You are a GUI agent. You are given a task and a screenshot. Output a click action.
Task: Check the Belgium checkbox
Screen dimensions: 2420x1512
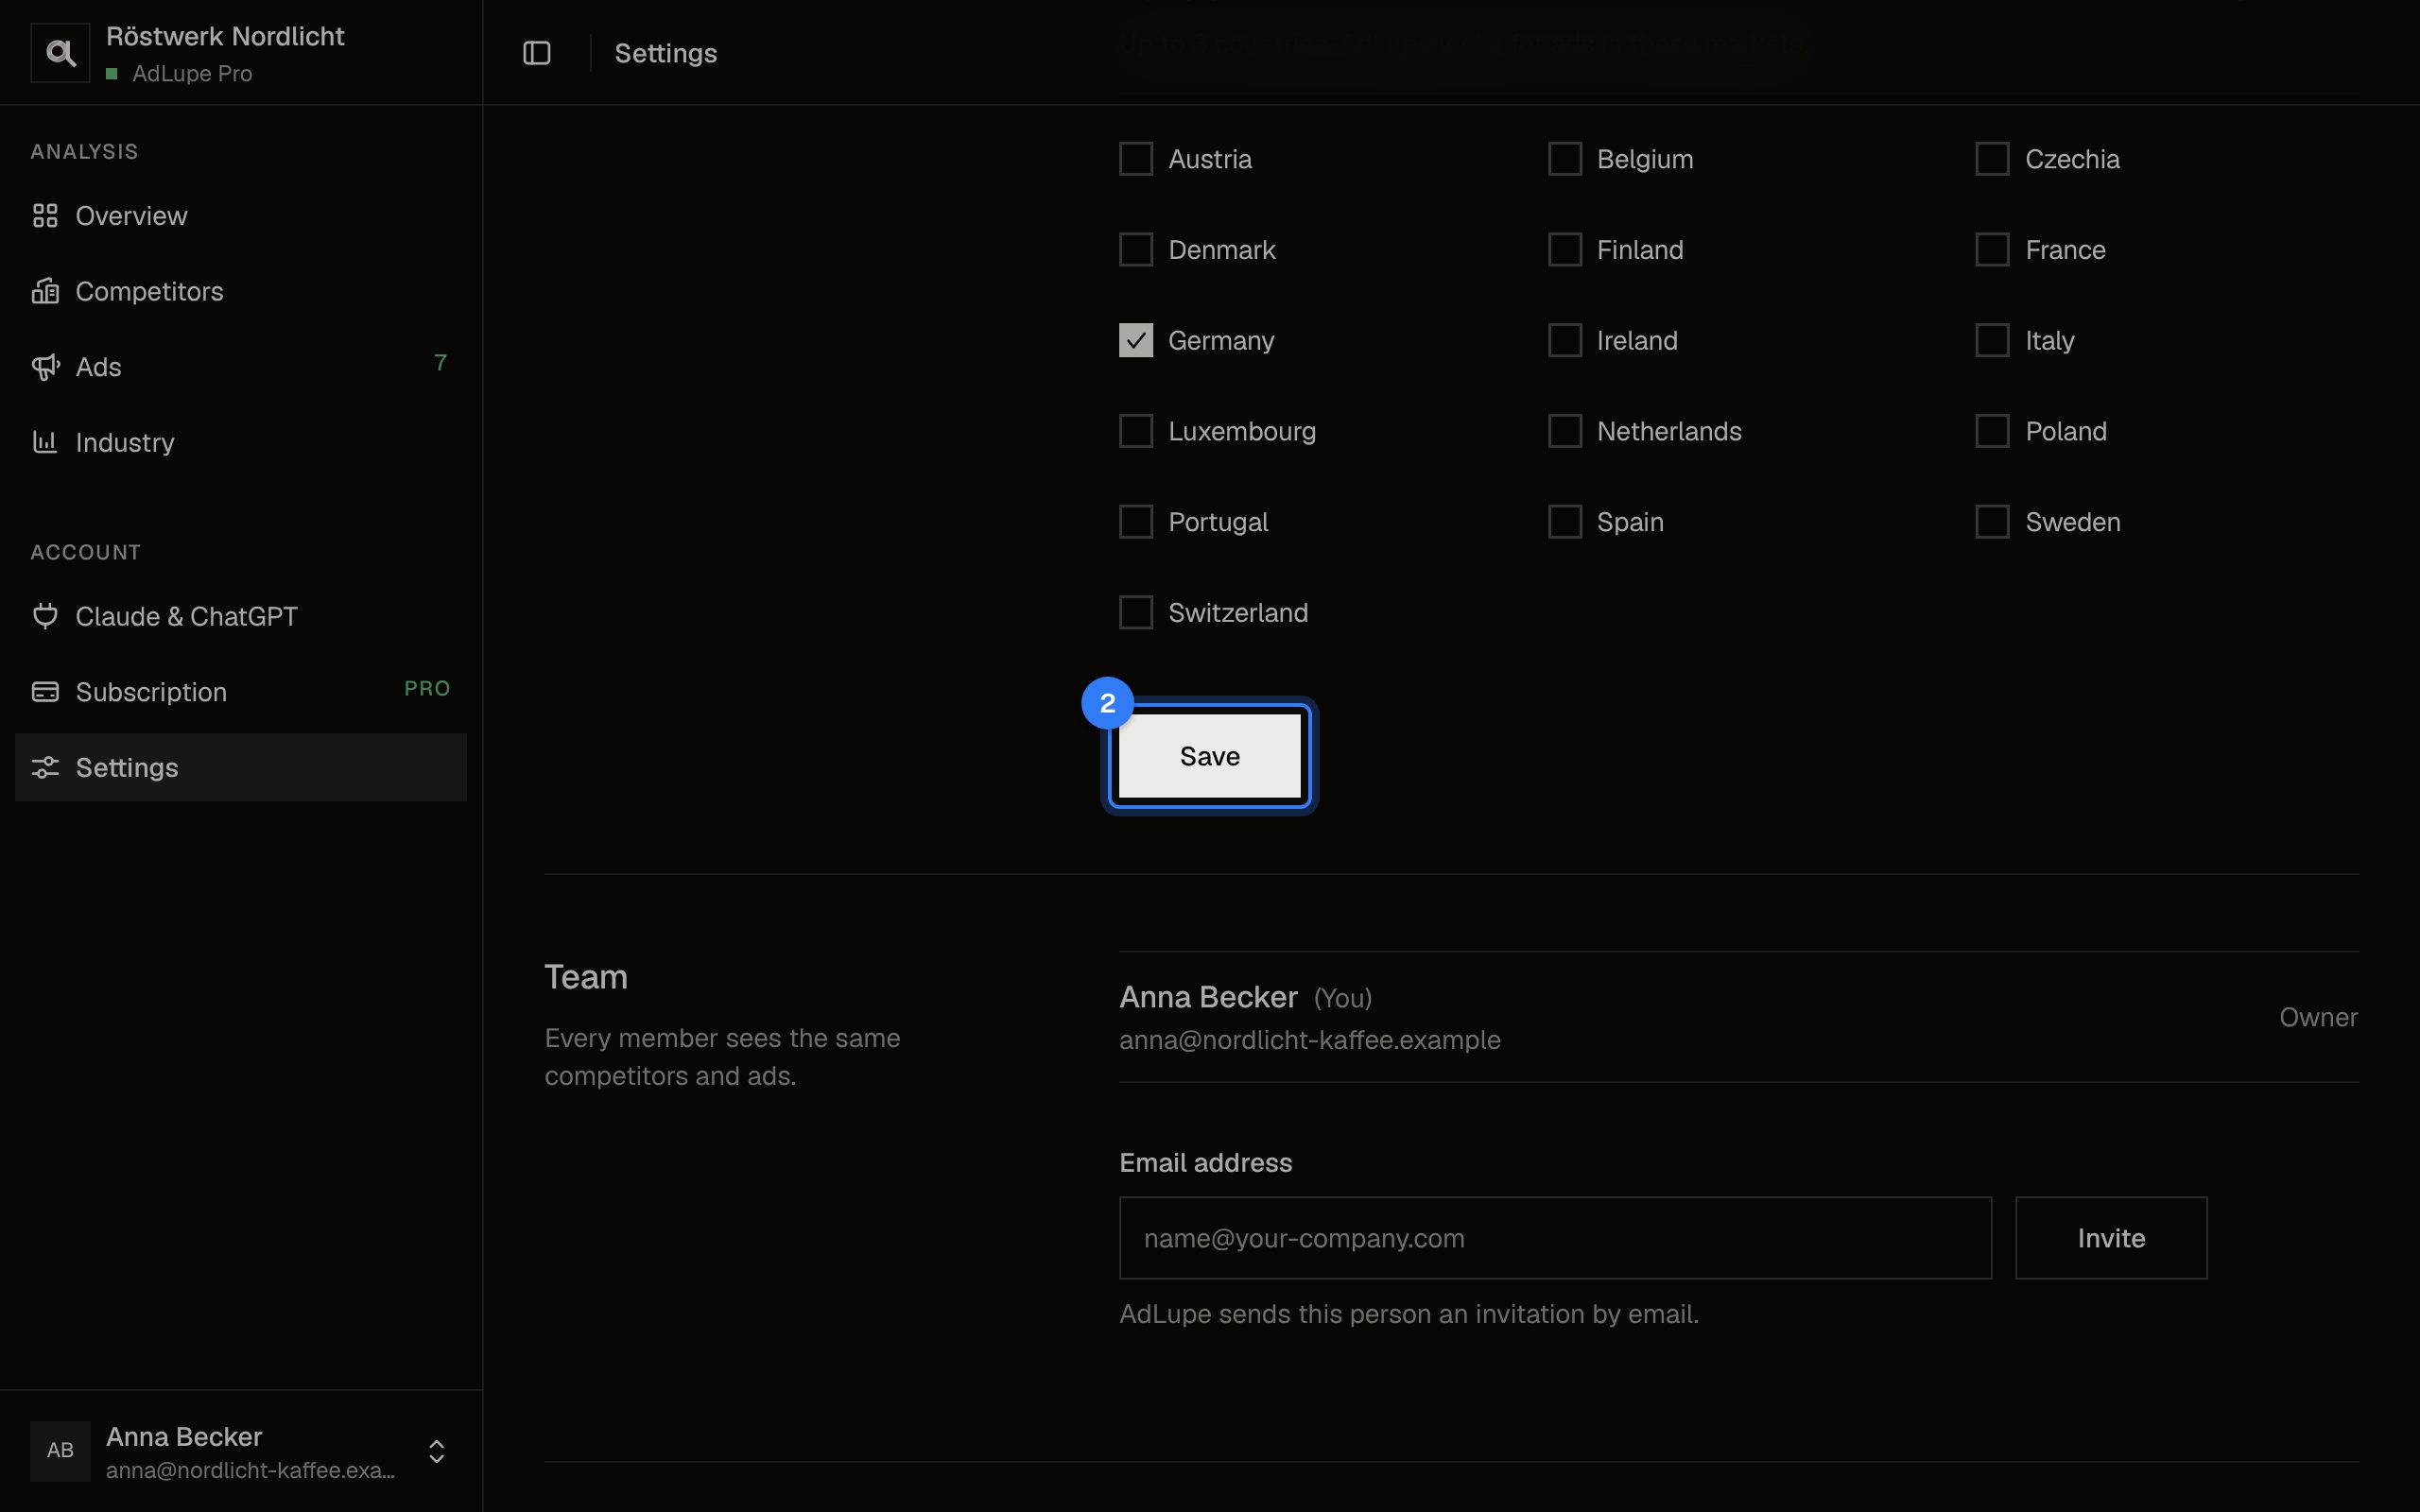click(1565, 159)
